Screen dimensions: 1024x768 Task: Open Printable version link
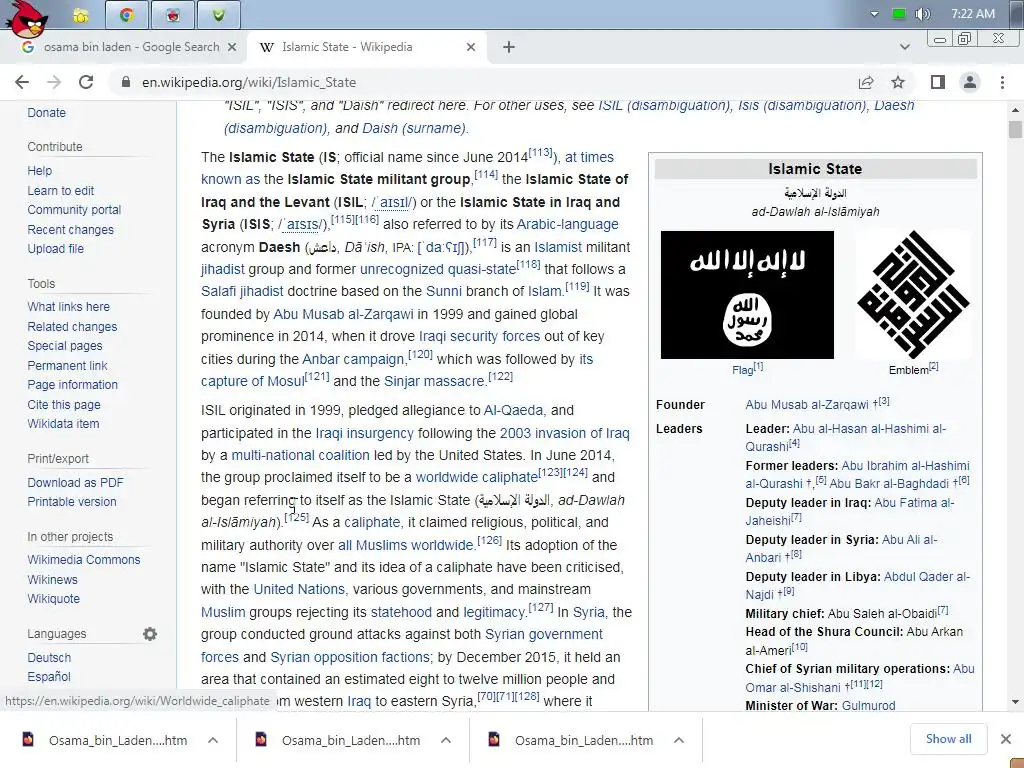72,502
